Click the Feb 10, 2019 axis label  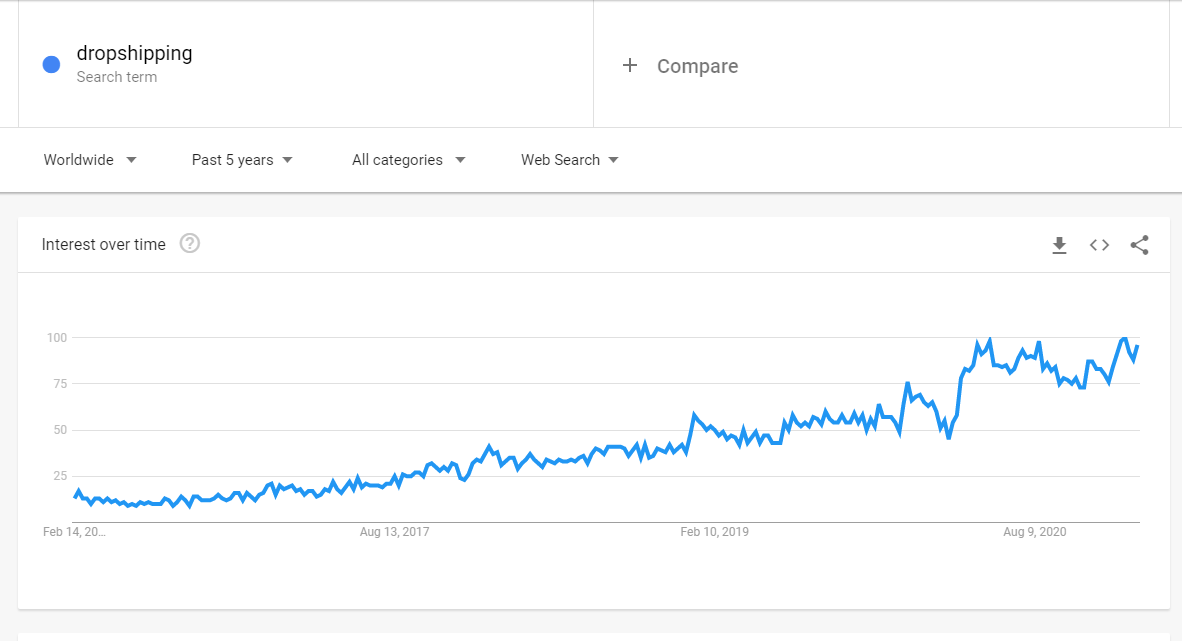click(x=714, y=531)
